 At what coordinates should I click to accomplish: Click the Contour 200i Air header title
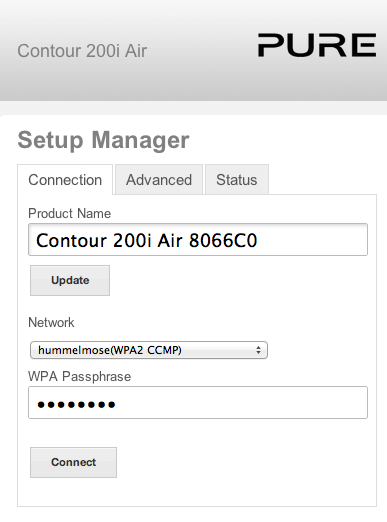(x=82, y=51)
